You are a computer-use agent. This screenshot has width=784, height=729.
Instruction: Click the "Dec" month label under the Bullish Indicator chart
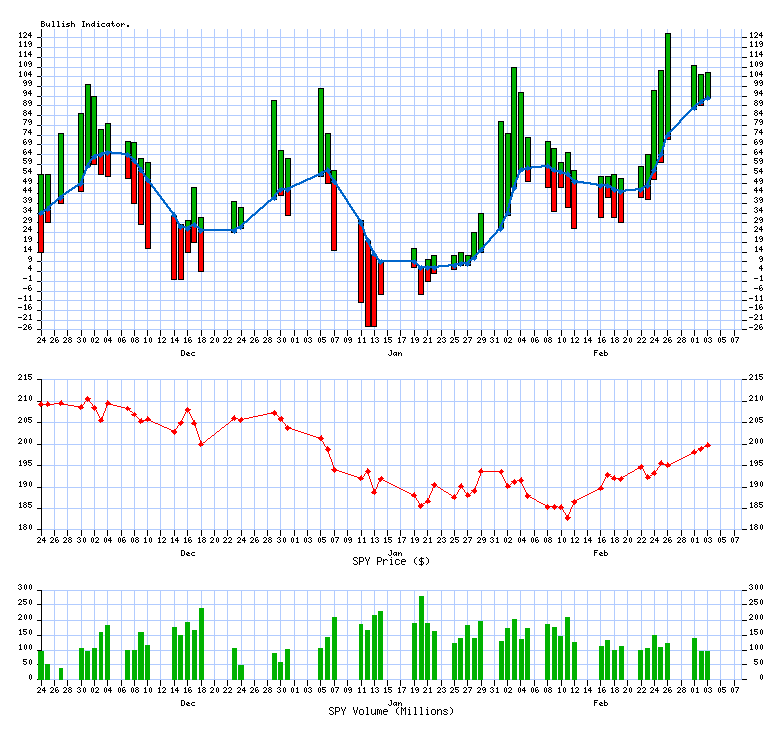[187, 354]
